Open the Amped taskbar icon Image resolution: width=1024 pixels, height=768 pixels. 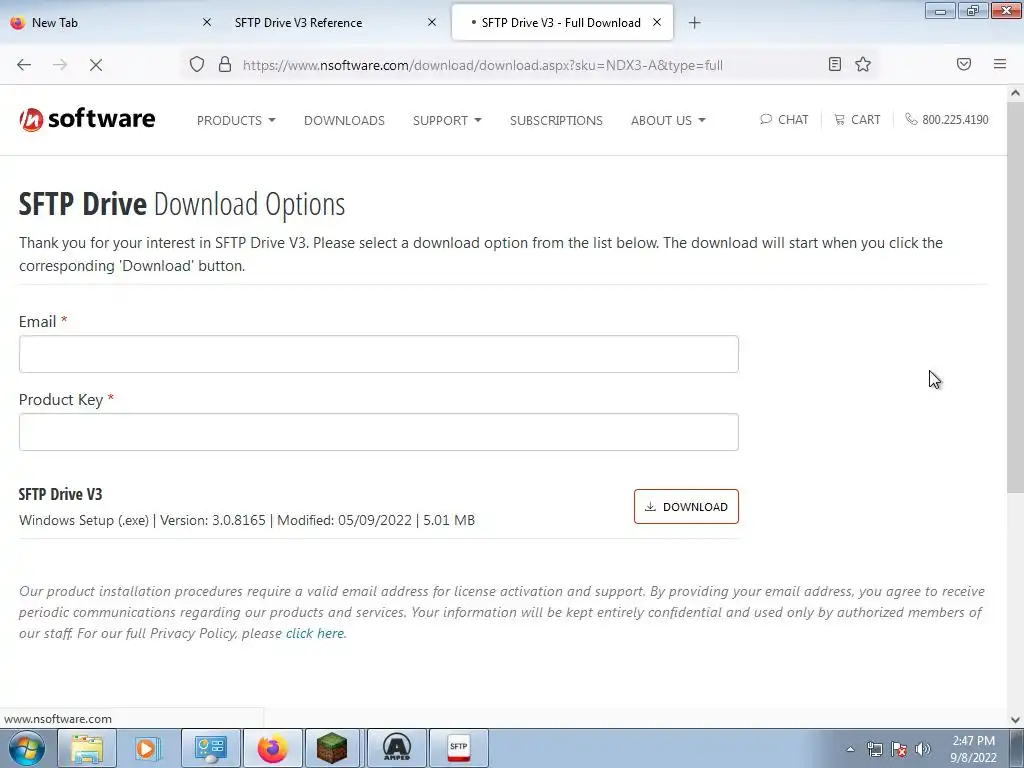396,748
